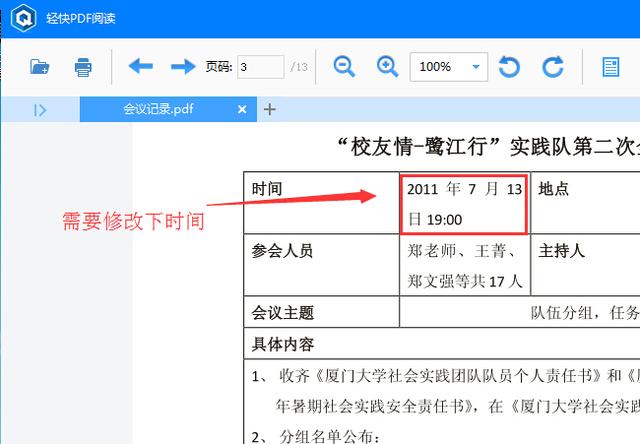The width and height of the screenshot is (640, 444).
Task: Click the 地点 table cell
Action: point(585,203)
